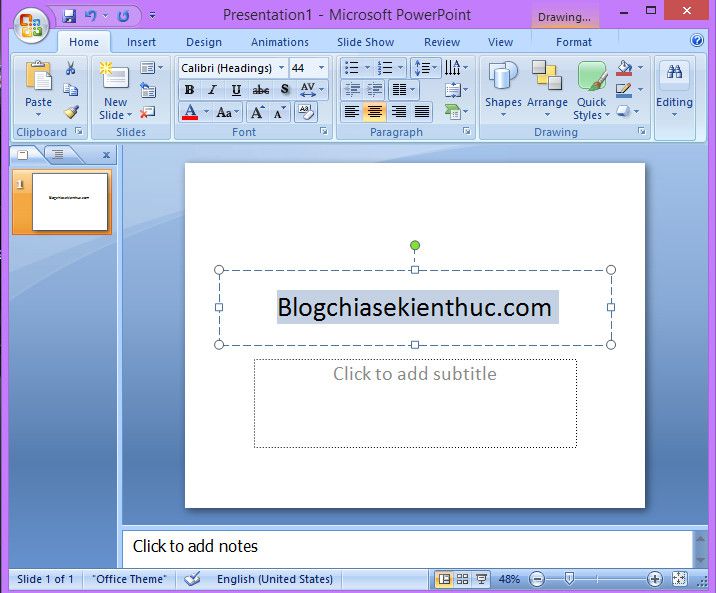Open the Arrange options
Image resolution: width=716 pixels, height=593 pixels.
click(547, 89)
